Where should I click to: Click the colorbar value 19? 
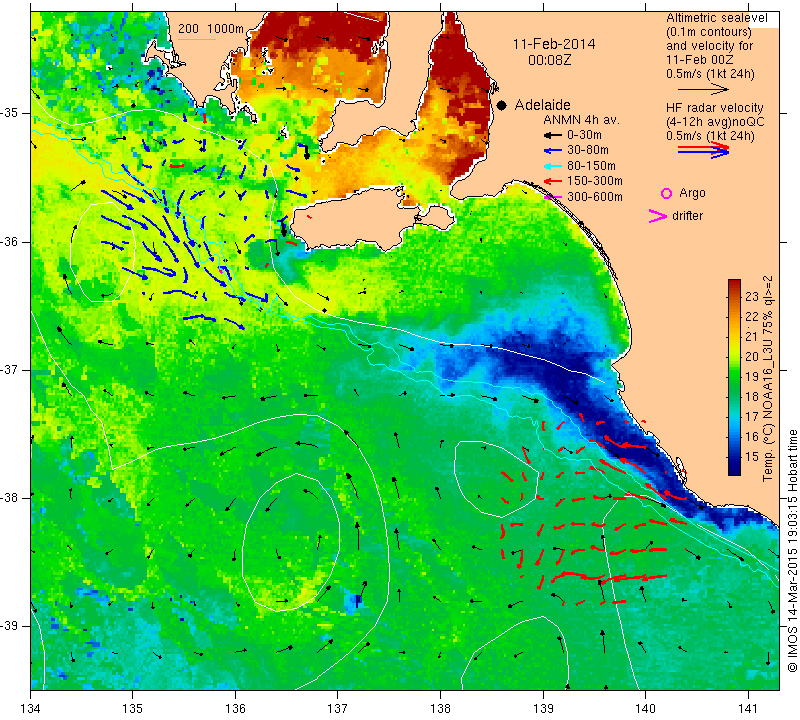coord(752,377)
